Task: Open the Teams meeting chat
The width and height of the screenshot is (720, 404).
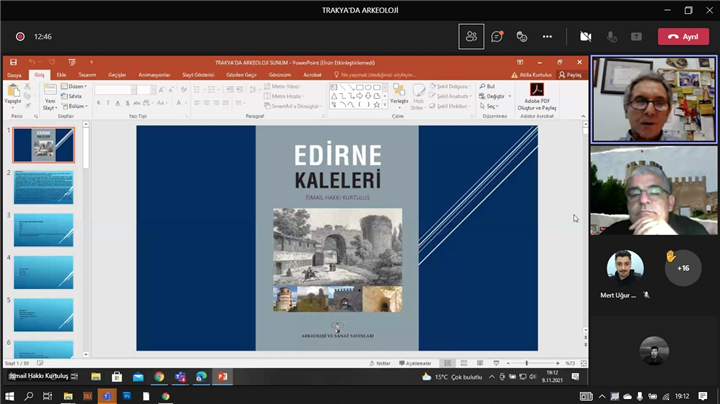Action: coord(497,37)
